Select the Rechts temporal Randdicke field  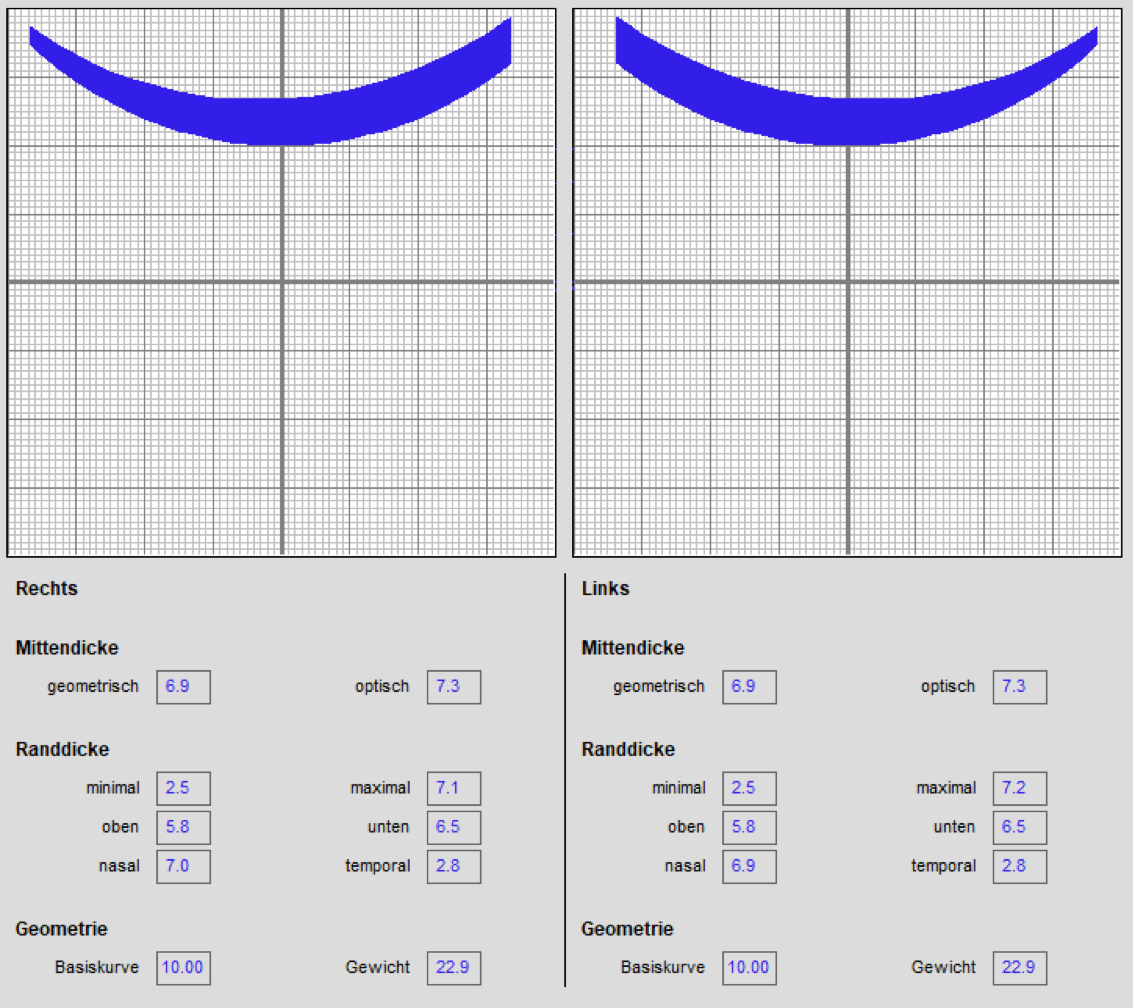pyautogui.click(x=453, y=867)
